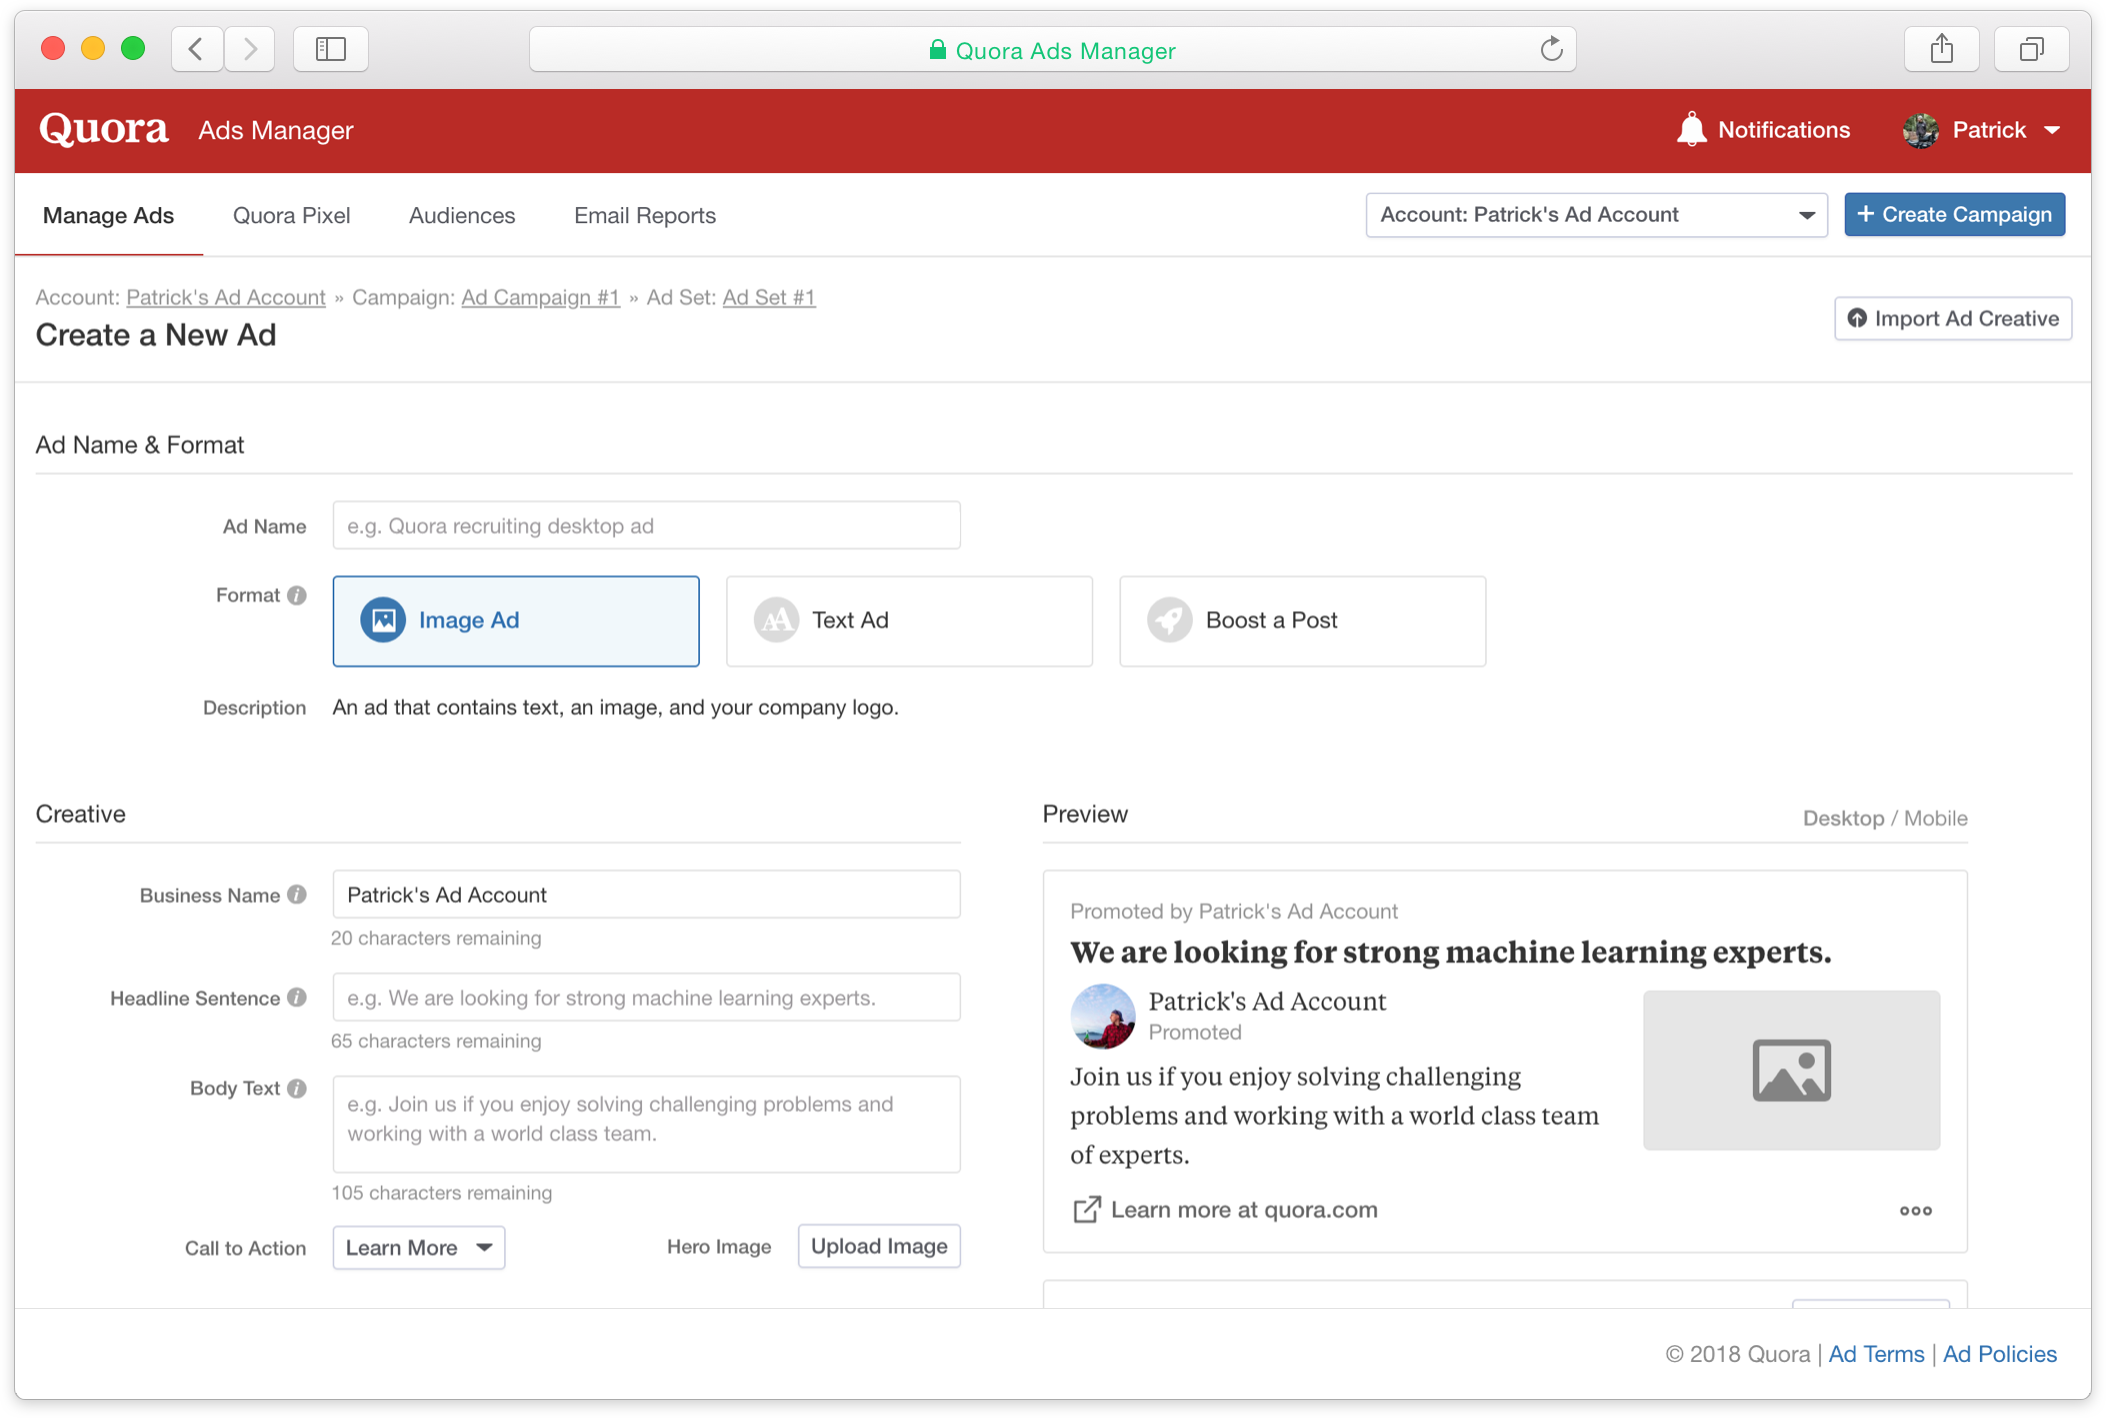The image size is (2106, 1418).
Task: Click the Upload Image button
Action: [x=879, y=1246]
